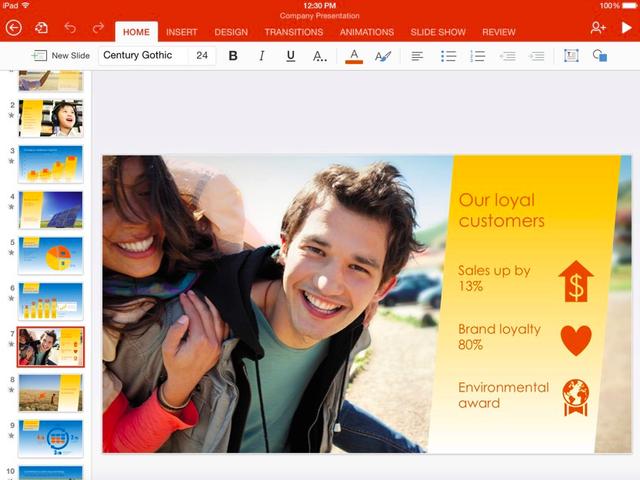Toggle italic formatting
This screenshot has height=480, width=640.
[262, 56]
